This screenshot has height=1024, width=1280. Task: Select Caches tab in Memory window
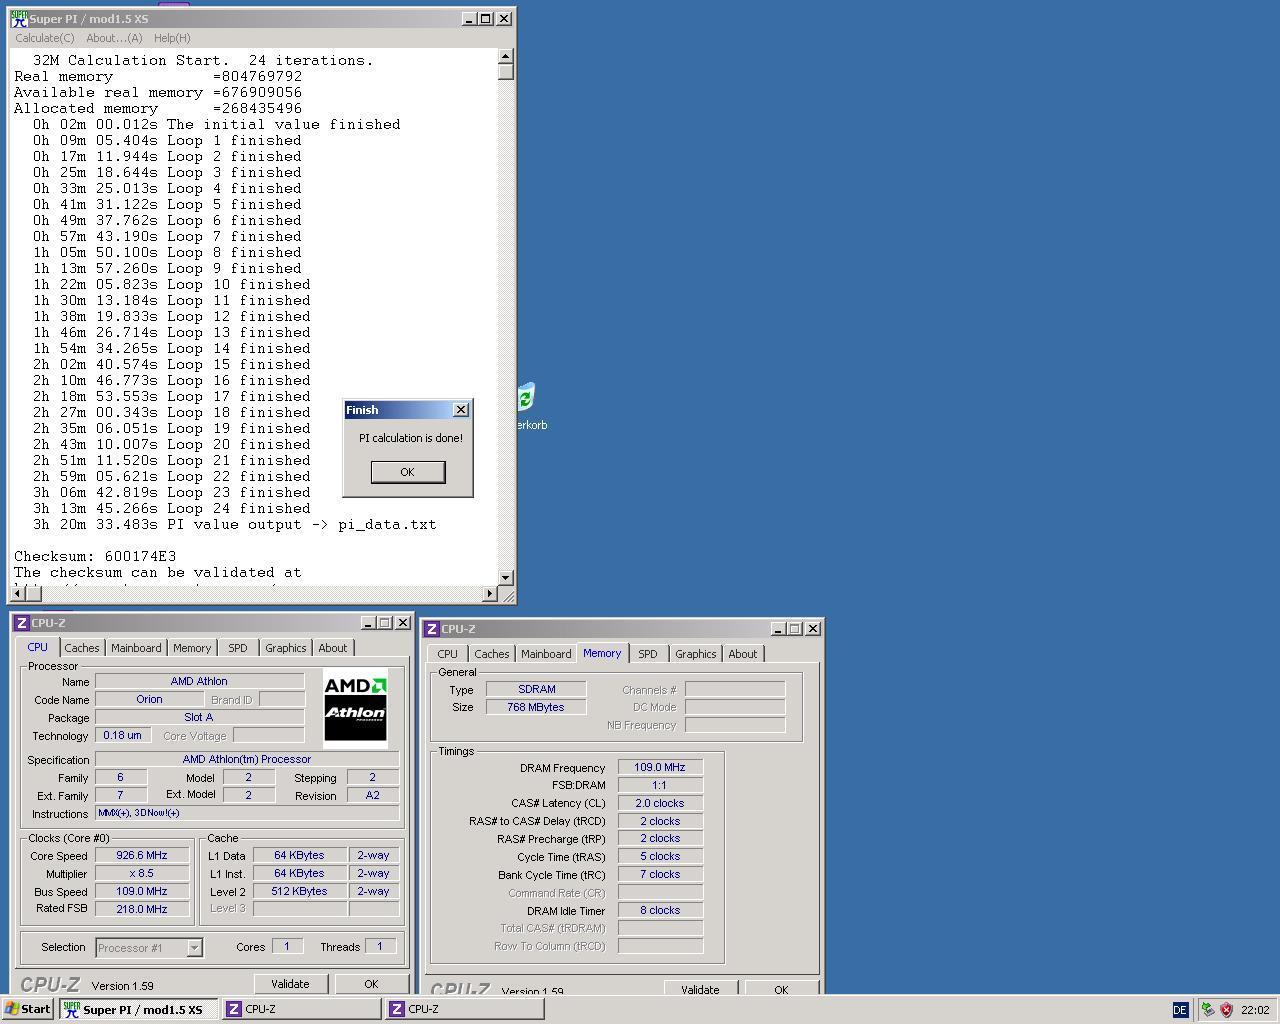click(x=492, y=654)
